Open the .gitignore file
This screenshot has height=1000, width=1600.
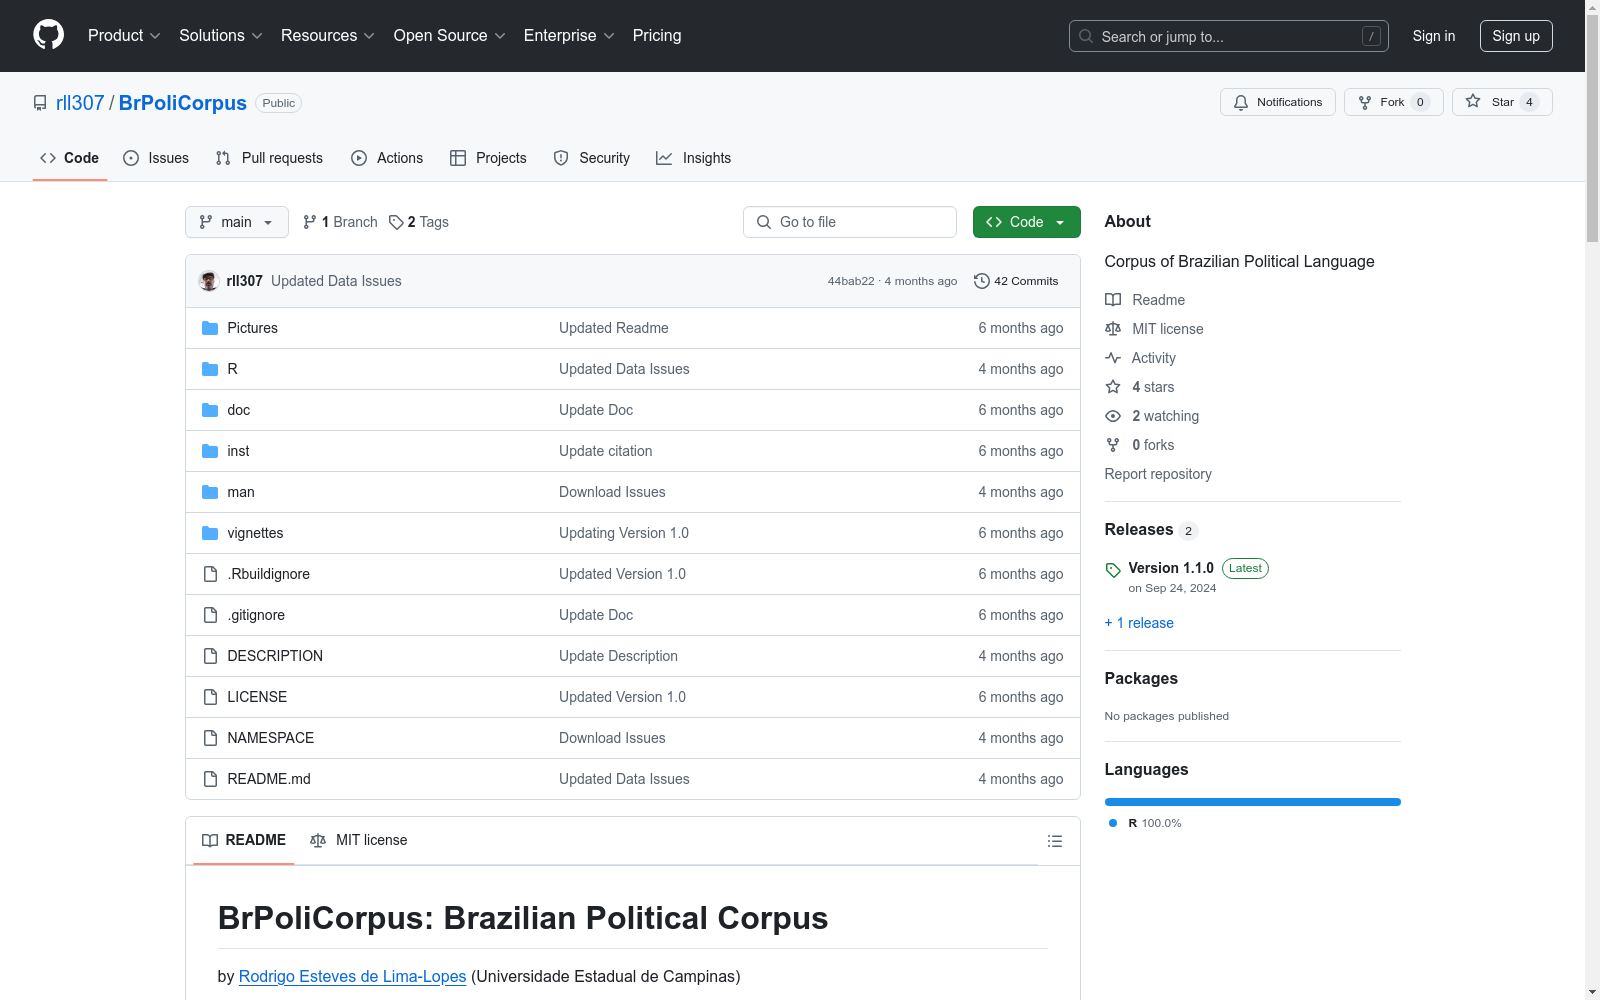[x=256, y=615]
